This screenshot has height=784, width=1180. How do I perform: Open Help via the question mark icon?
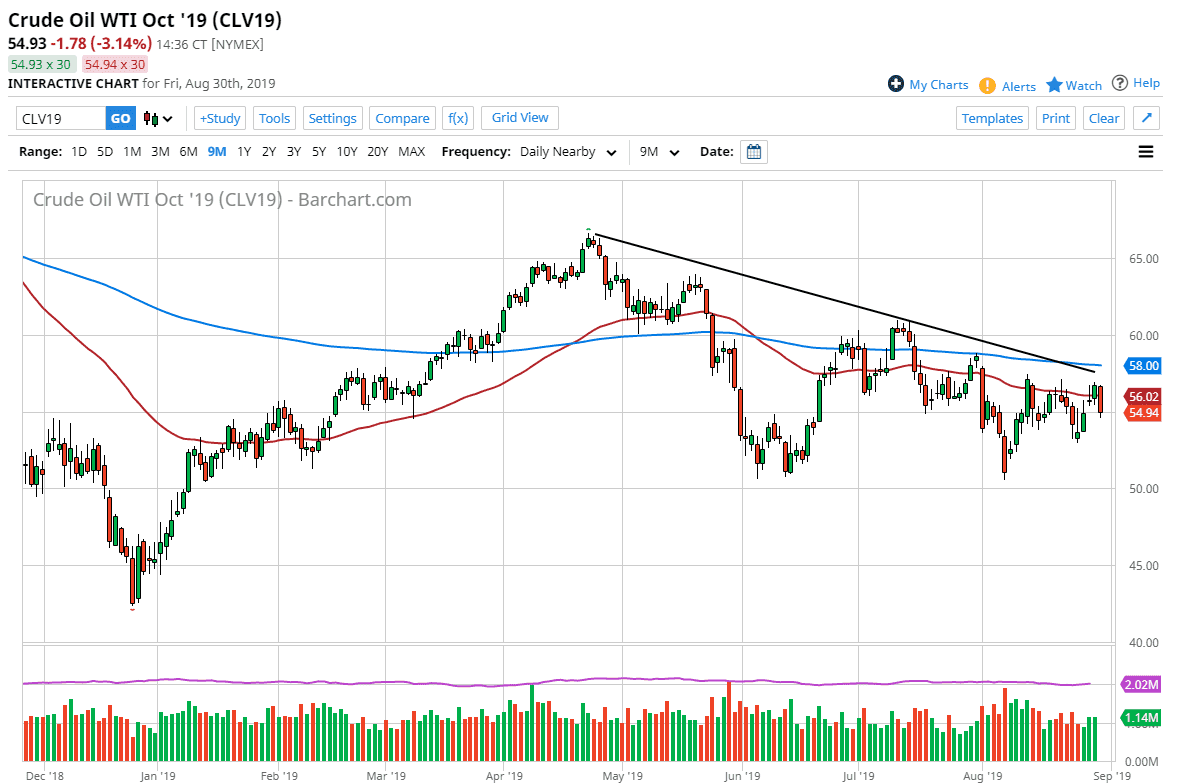tap(1120, 83)
